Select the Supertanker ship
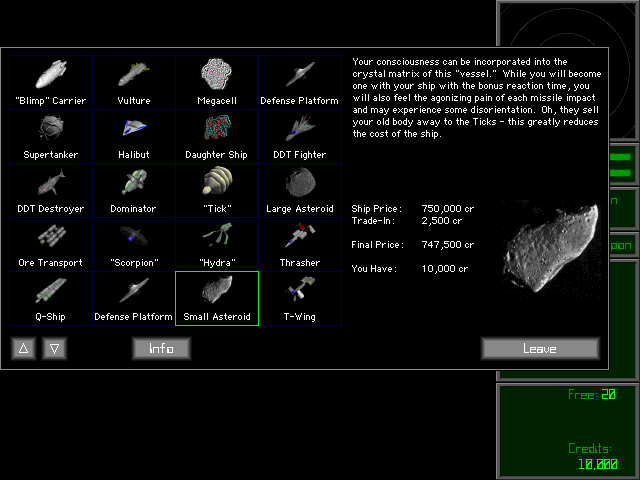This screenshot has width=640, height=480. [x=51, y=136]
